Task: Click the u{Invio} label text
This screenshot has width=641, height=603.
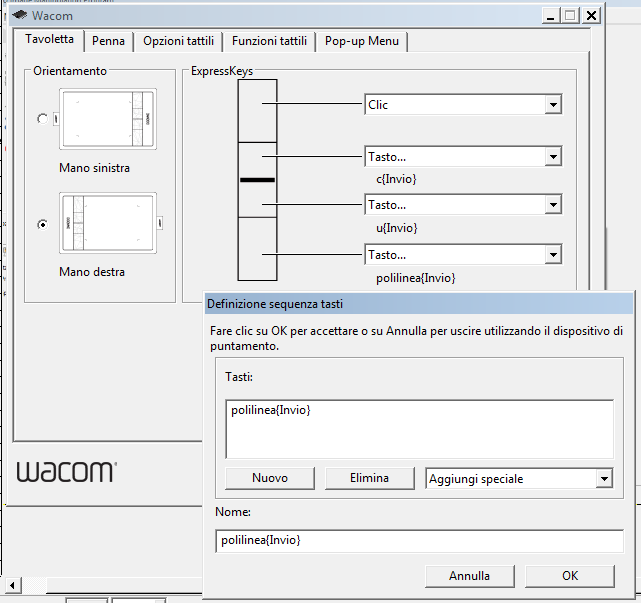Action: pos(397,228)
